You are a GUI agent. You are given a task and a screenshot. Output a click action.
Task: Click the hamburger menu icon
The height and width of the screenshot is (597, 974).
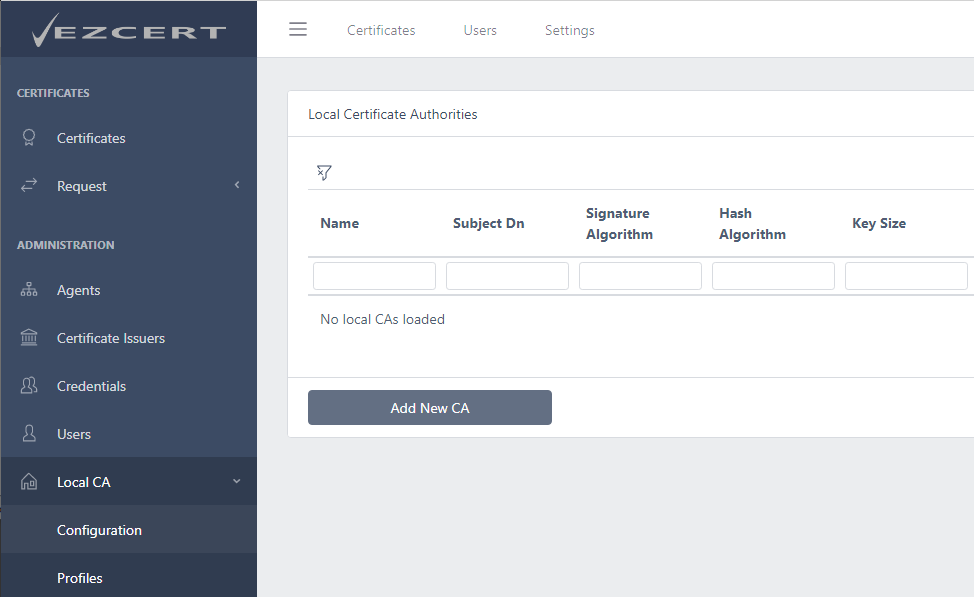298,29
